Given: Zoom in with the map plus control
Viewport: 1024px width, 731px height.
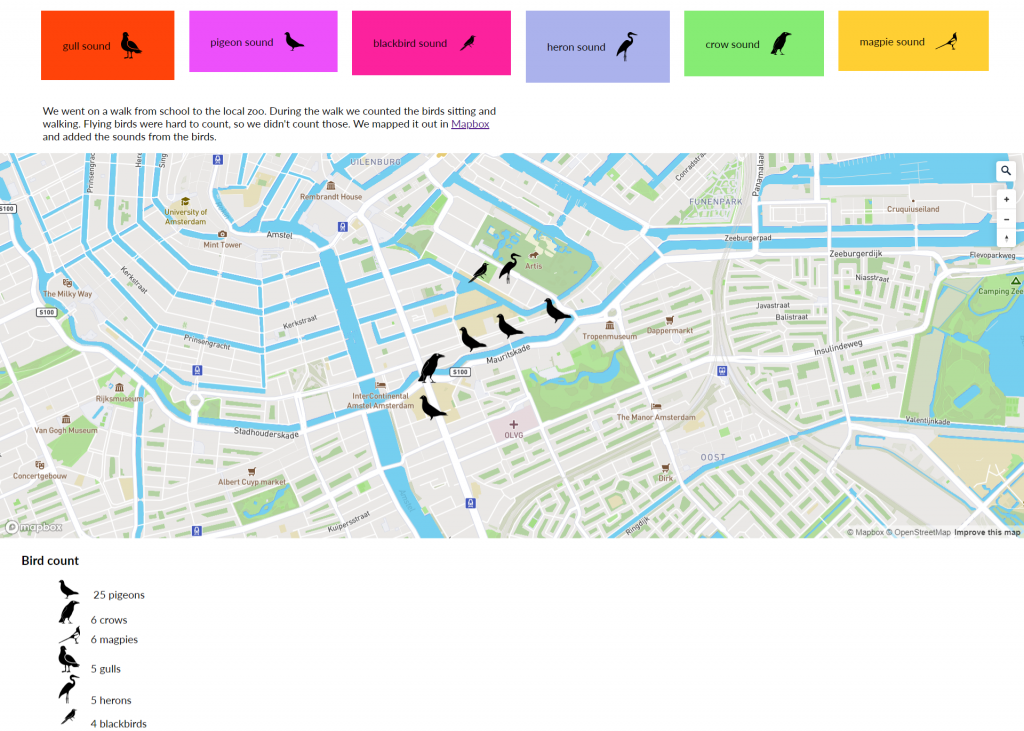Looking at the screenshot, I should tap(1006, 199).
